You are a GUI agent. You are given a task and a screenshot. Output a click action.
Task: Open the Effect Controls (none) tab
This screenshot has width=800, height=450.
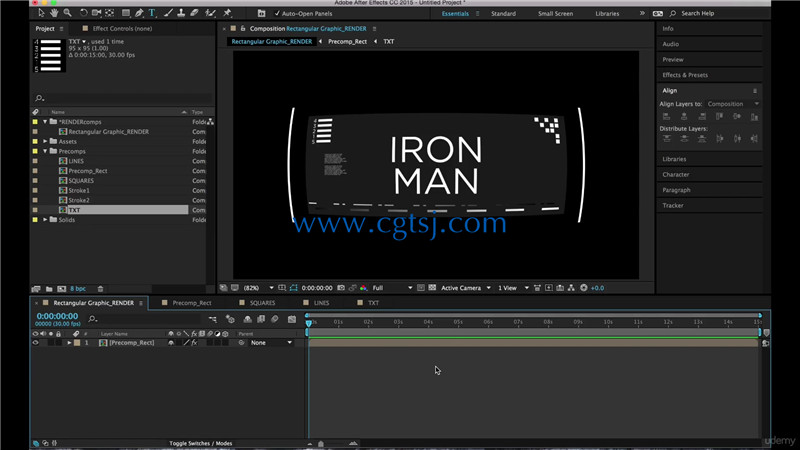(122, 29)
